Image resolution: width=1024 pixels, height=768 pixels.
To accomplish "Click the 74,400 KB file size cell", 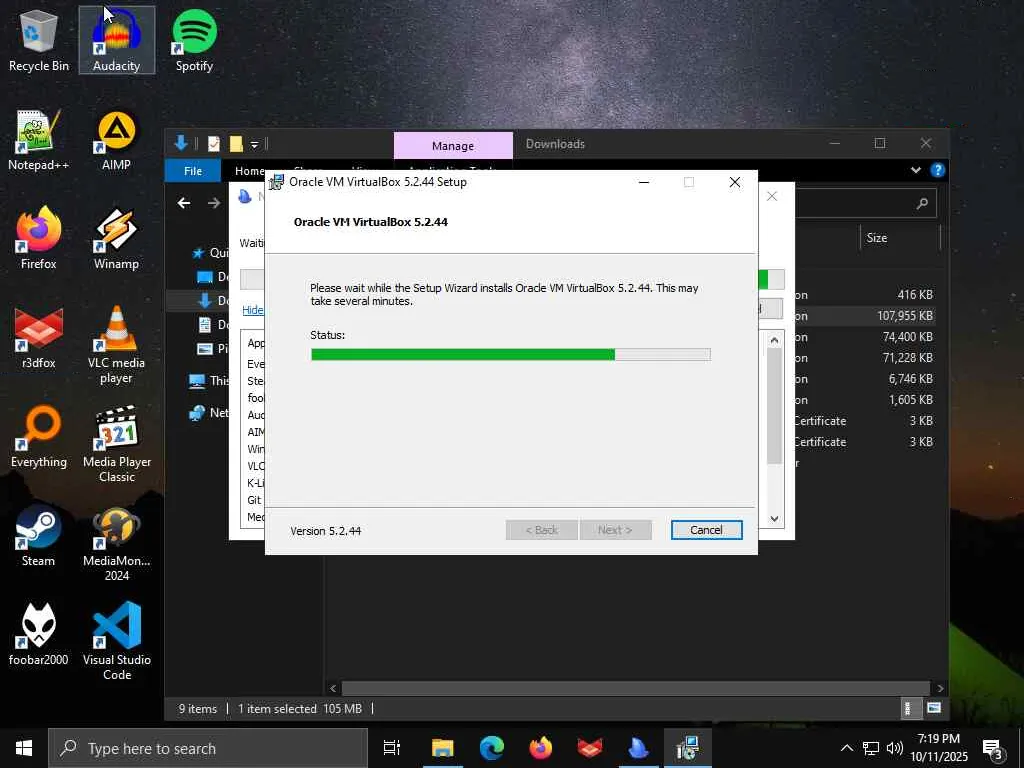I will (907, 337).
